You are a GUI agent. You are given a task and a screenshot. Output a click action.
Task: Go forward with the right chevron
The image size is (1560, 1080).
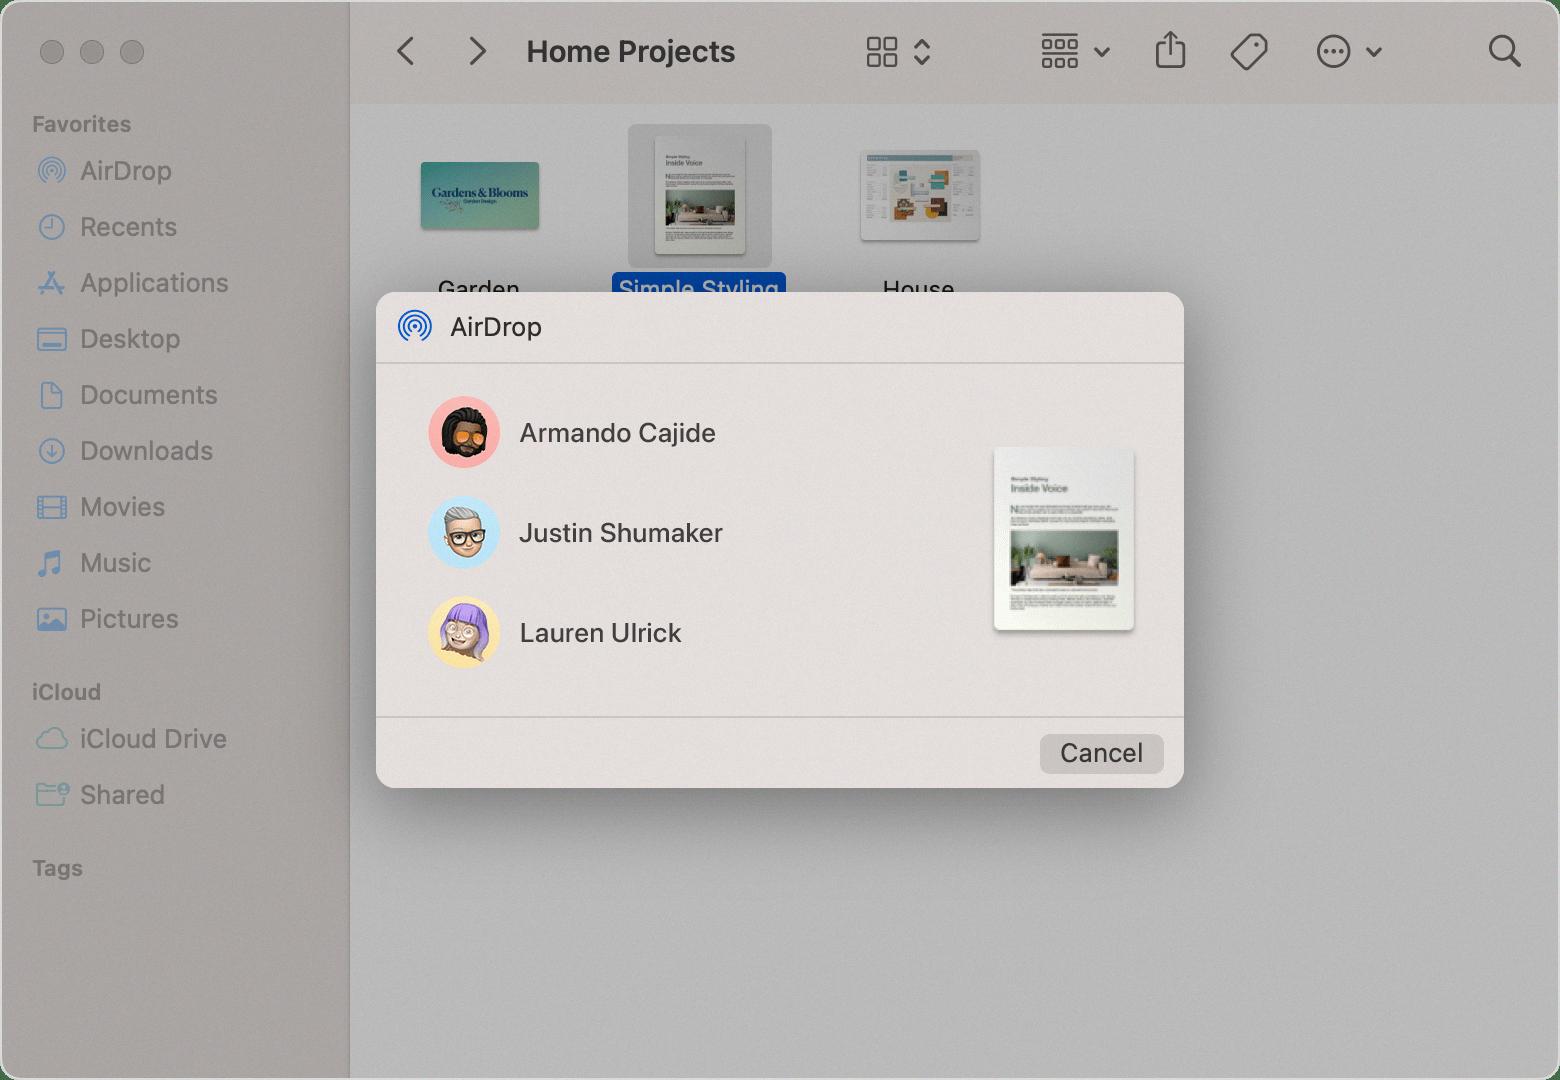(478, 52)
